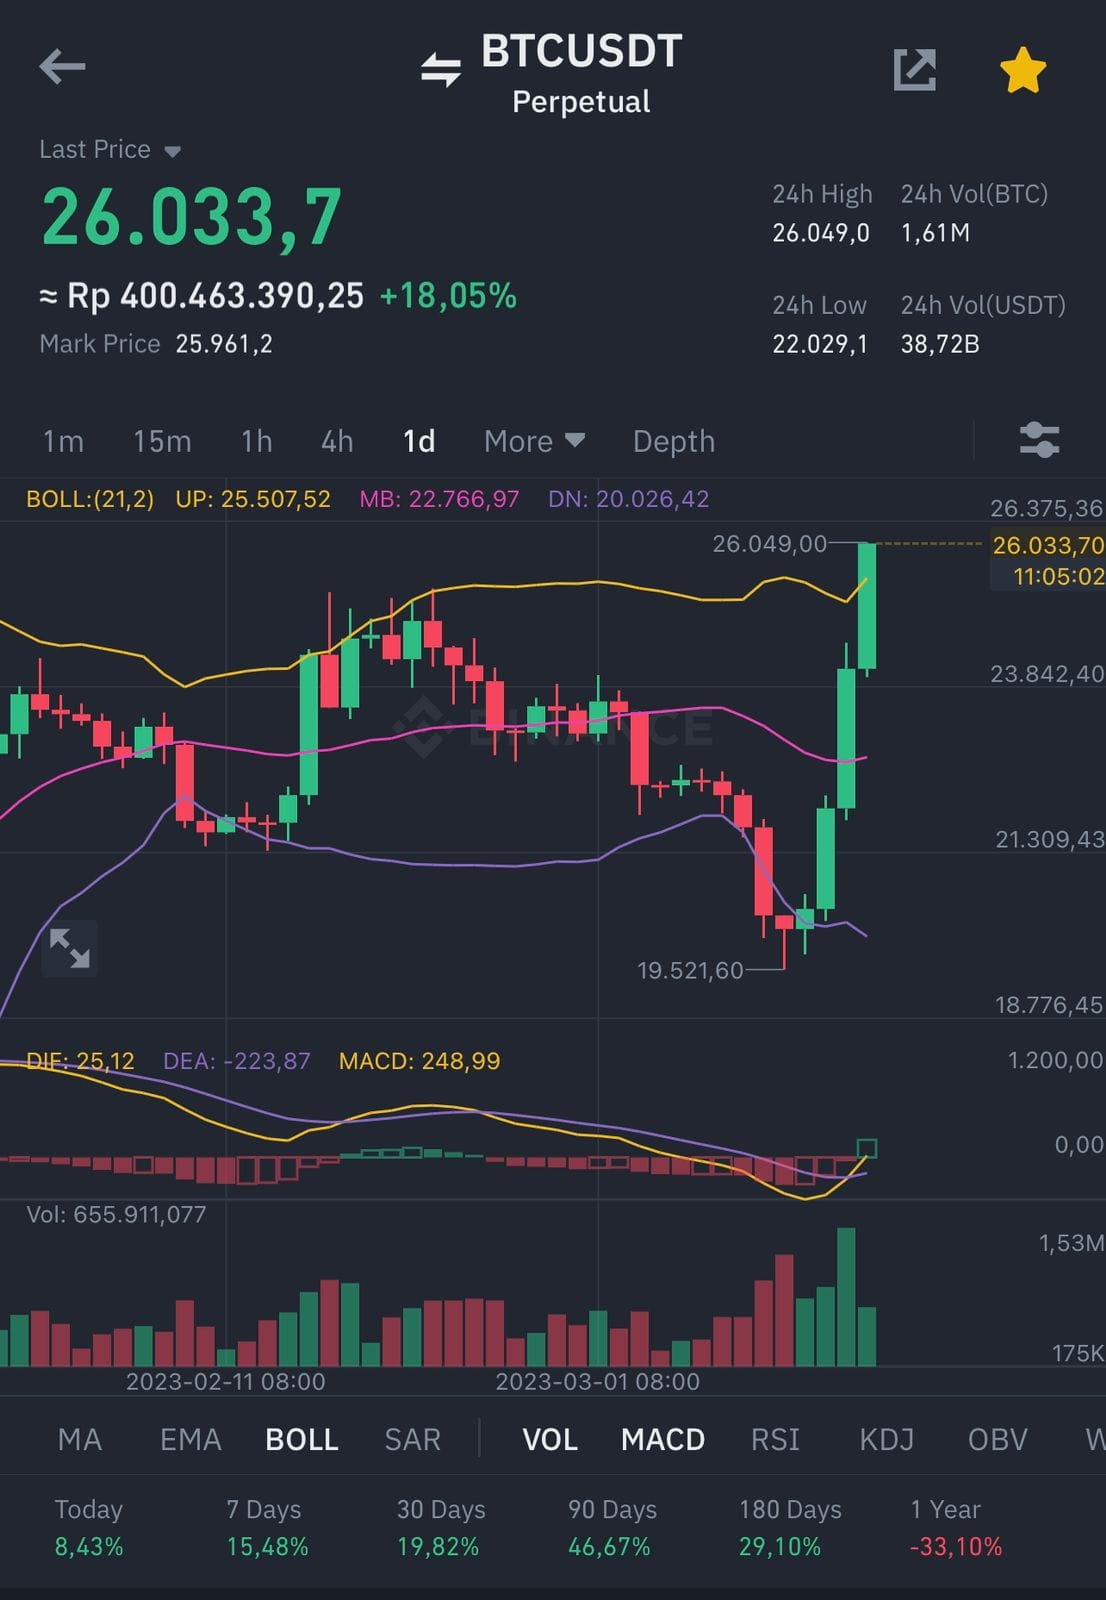
Task: Toggle the BOLL indicator off
Action: point(301,1439)
